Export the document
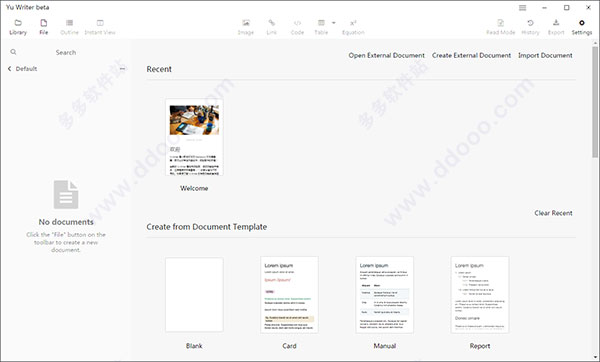Screen dimensions: 600x362 (x=556, y=27)
